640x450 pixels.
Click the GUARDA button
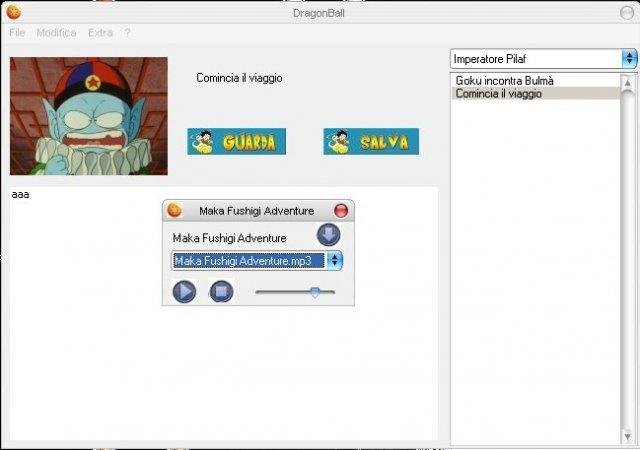[236, 141]
